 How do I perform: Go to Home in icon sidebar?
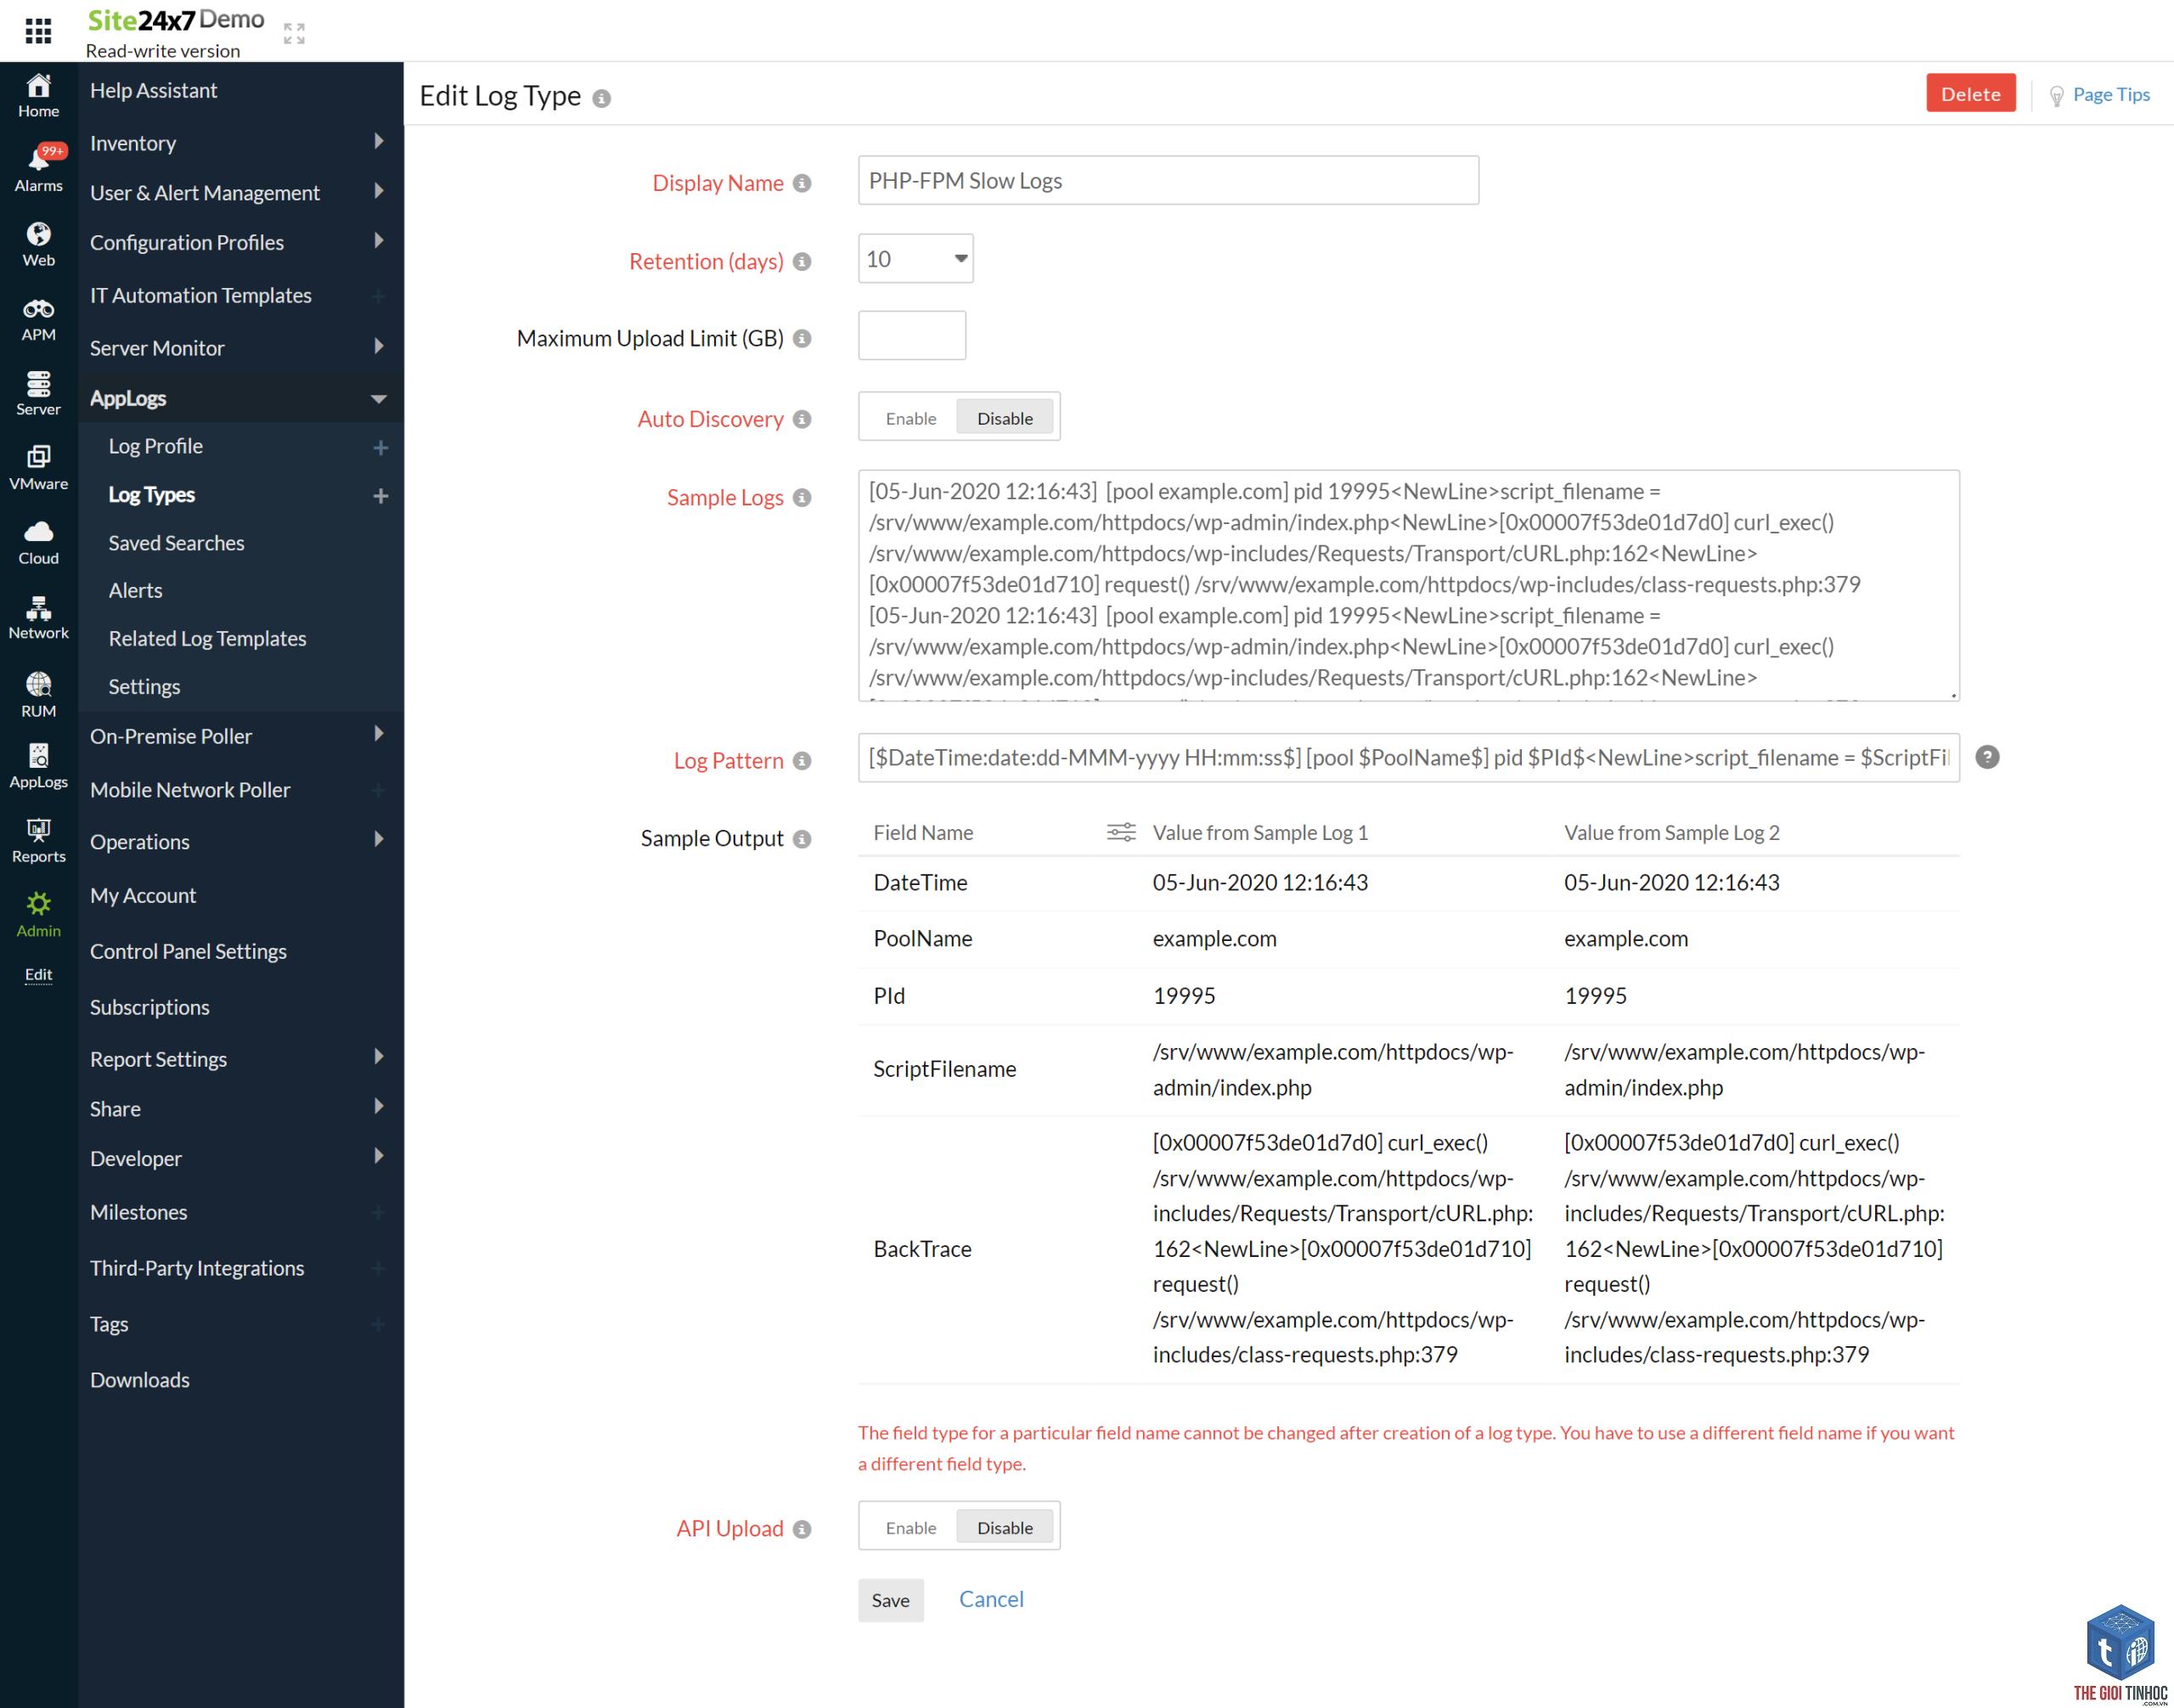click(x=38, y=96)
